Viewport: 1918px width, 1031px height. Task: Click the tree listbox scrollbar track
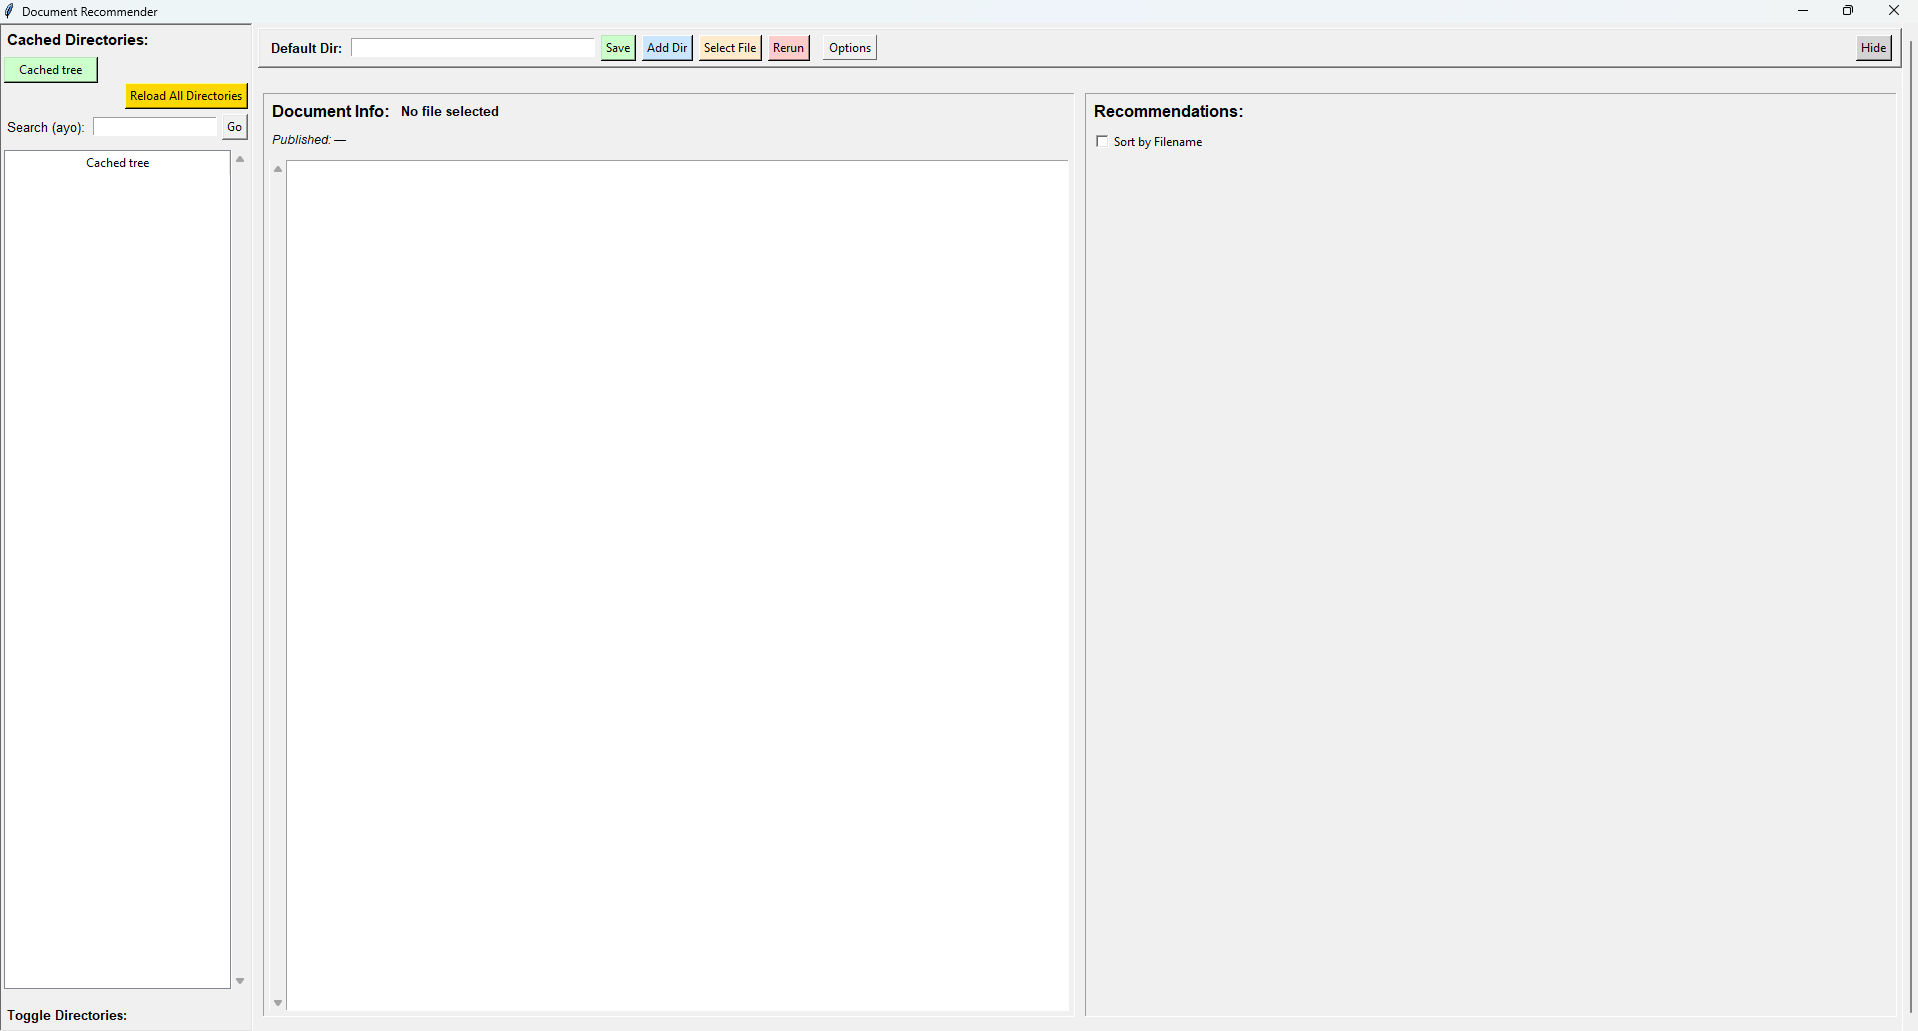(239, 570)
